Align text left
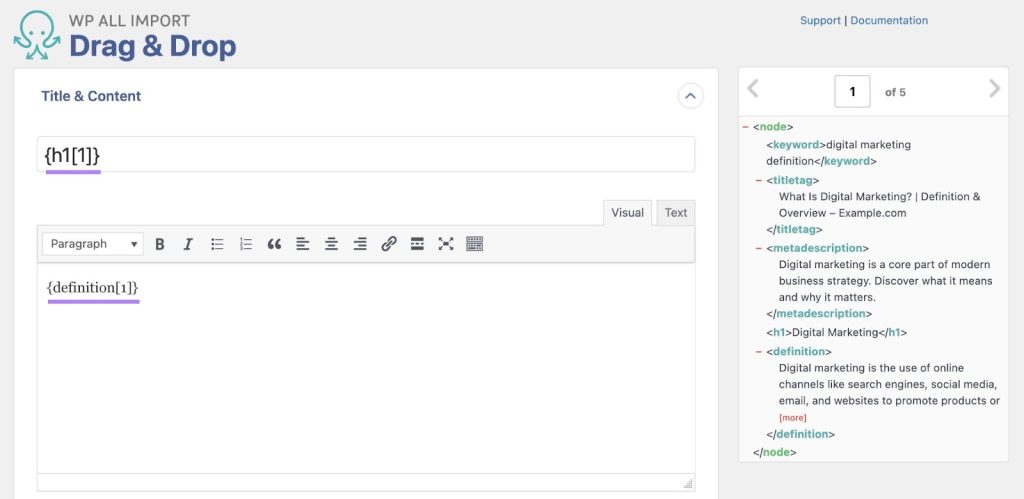Image resolution: width=1024 pixels, height=499 pixels. (302, 244)
